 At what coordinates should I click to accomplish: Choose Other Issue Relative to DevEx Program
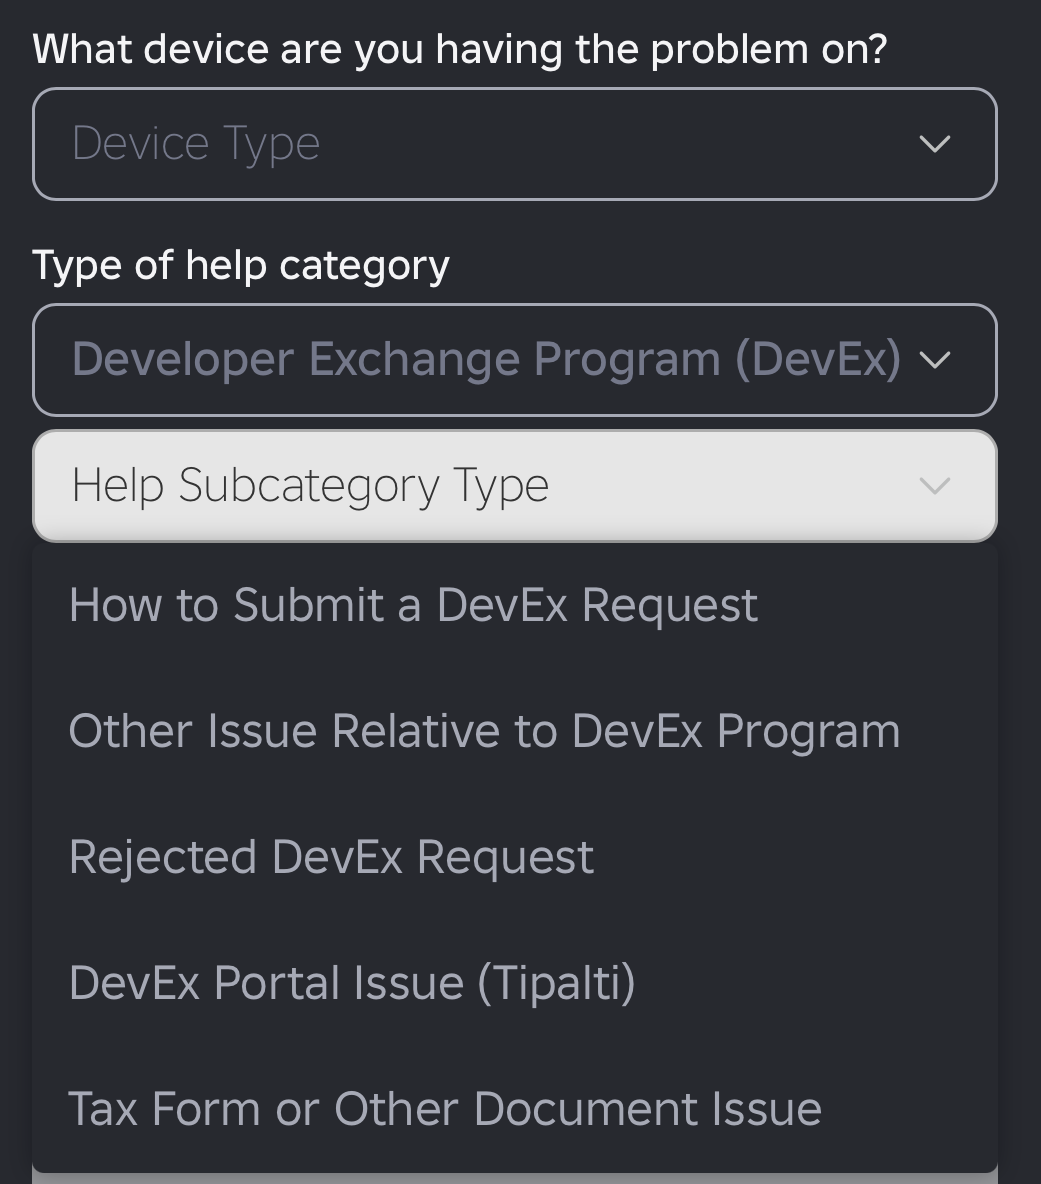[515, 731]
